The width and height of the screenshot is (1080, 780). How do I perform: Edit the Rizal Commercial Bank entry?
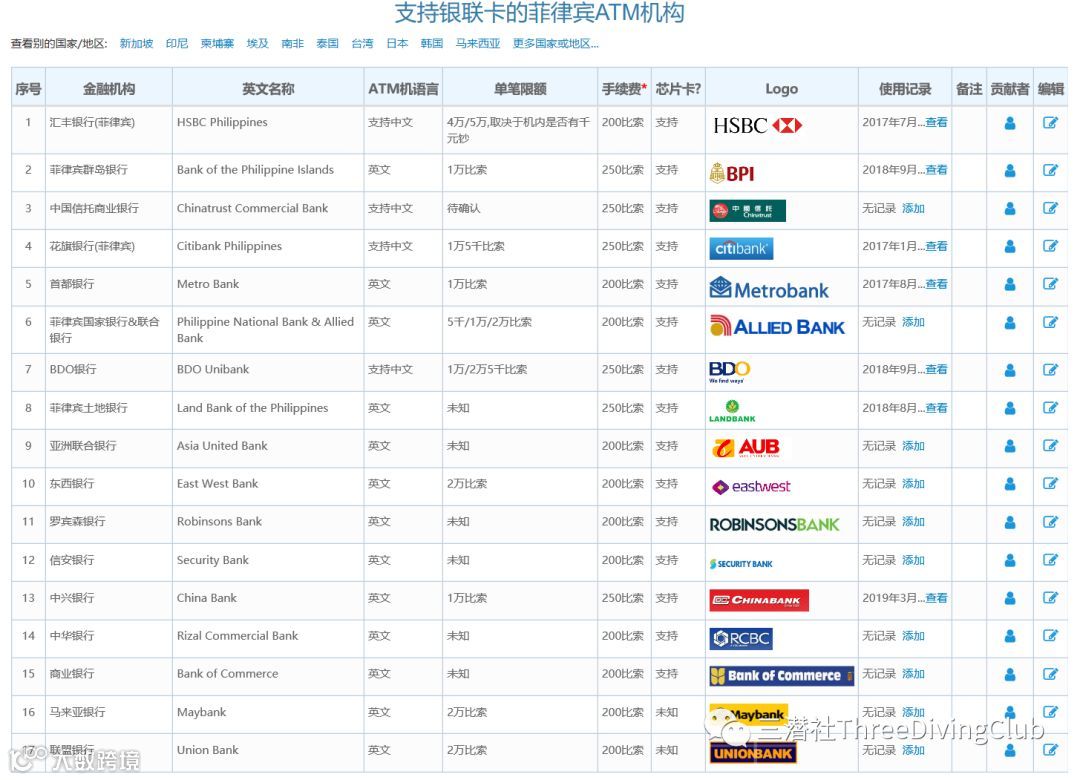(1050, 636)
